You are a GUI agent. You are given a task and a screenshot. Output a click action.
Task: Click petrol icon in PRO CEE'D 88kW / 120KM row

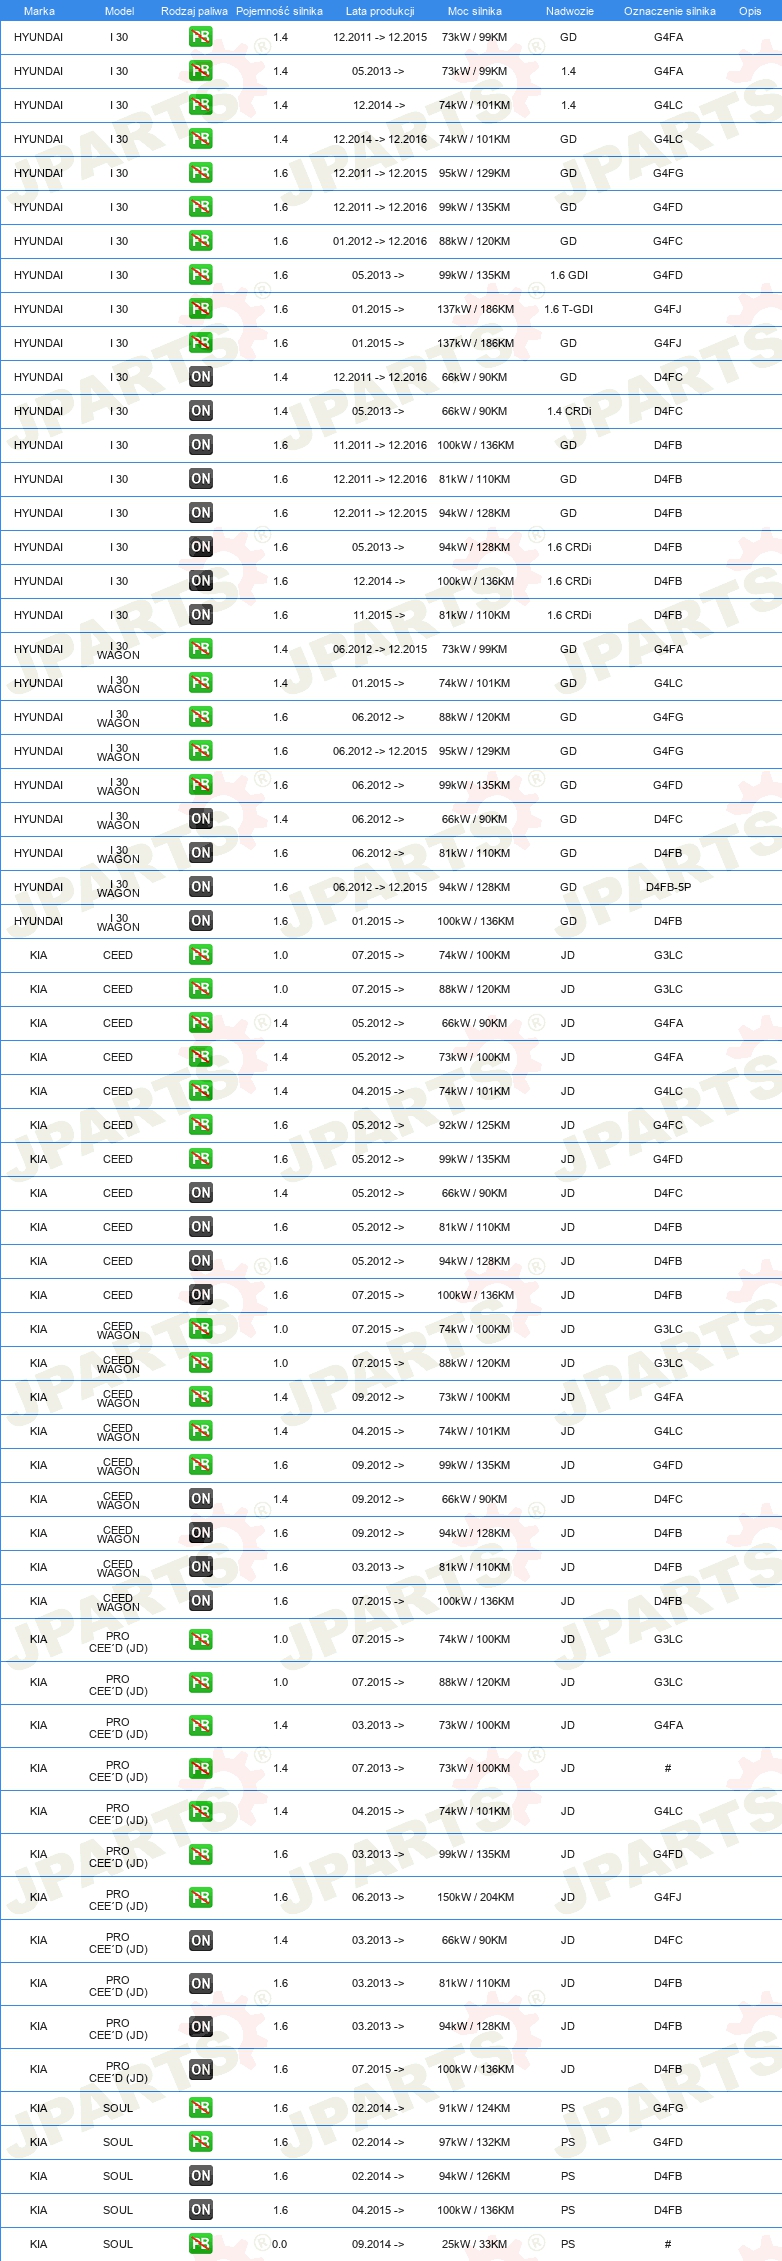tap(201, 1682)
